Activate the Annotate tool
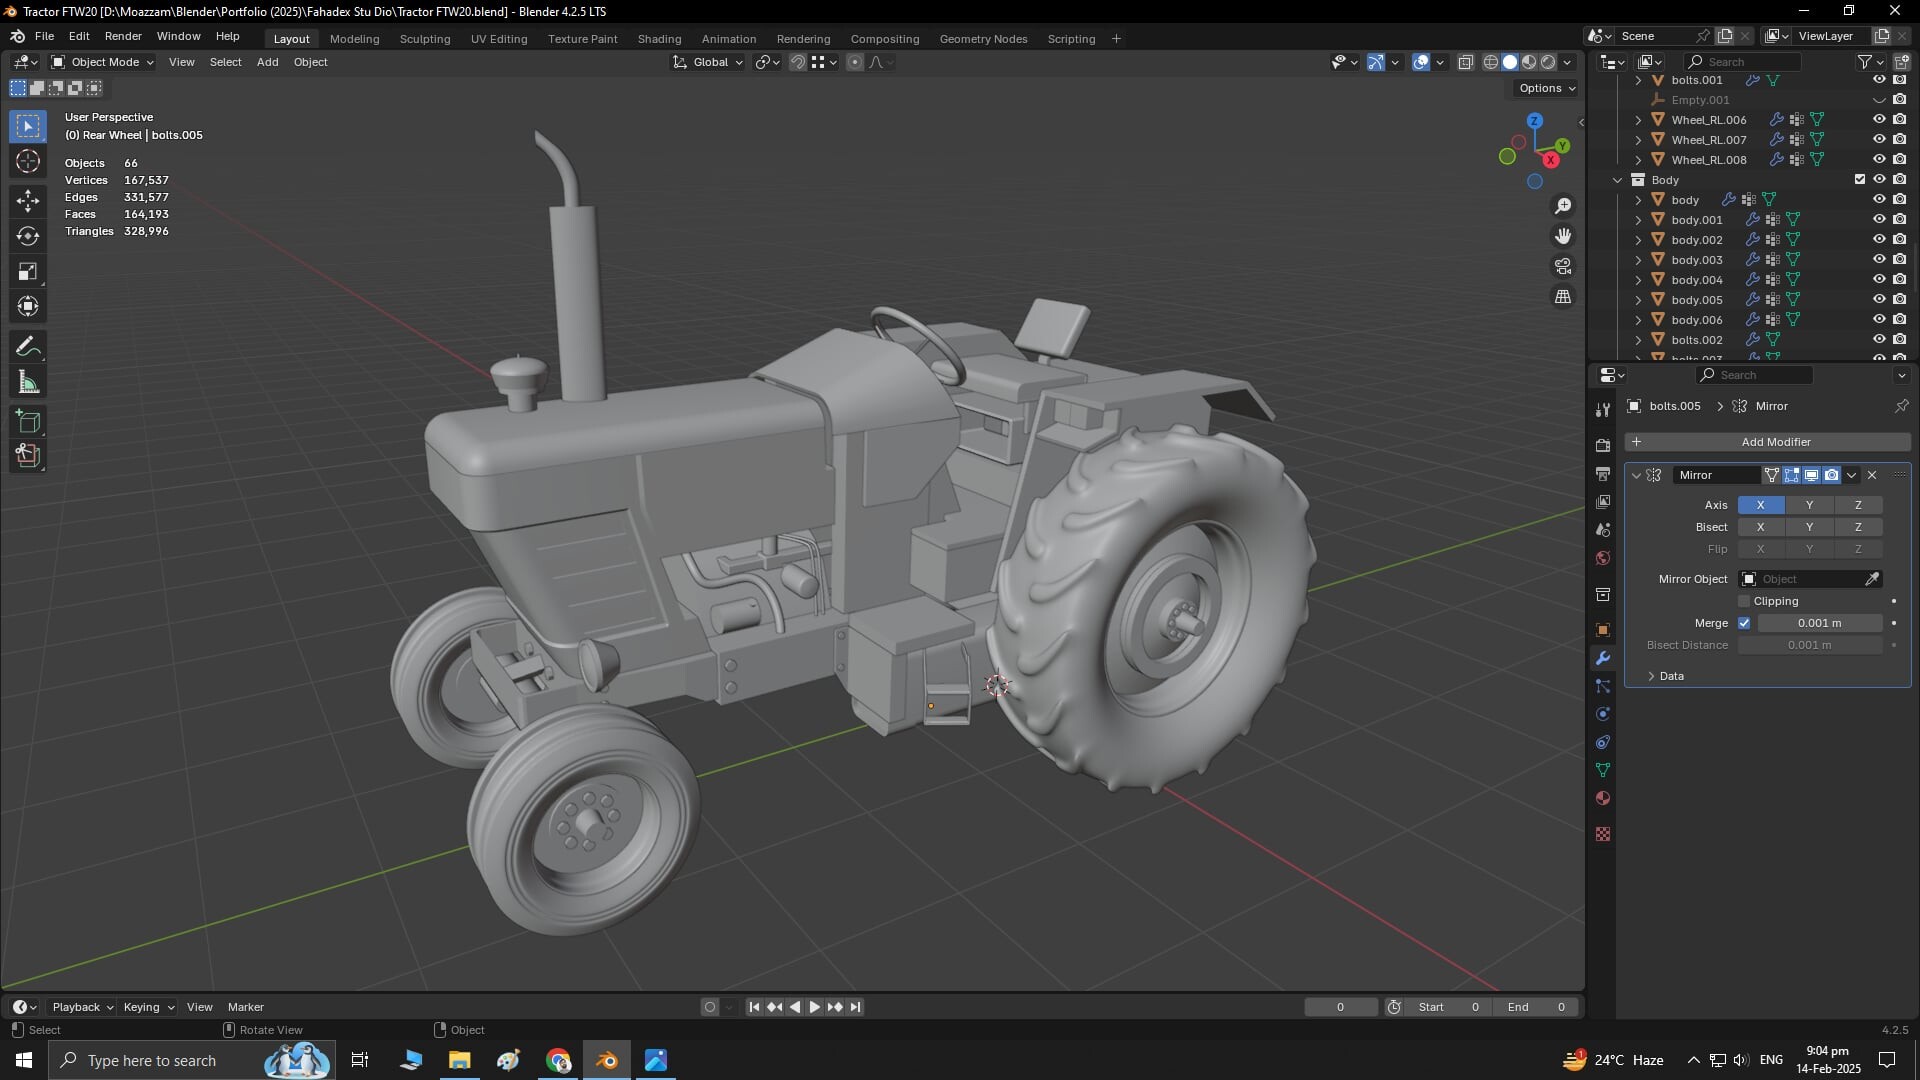Image resolution: width=1920 pixels, height=1080 pixels. click(27, 345)
